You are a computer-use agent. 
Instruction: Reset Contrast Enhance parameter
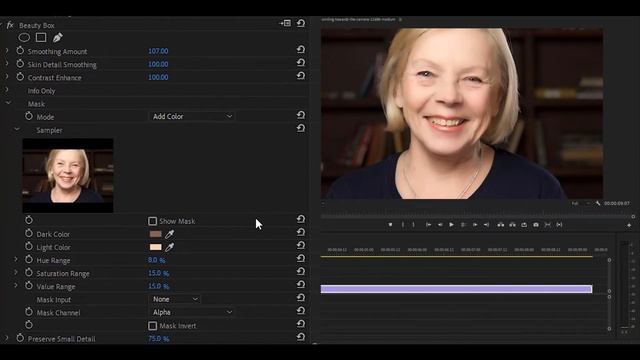(301, 76)
